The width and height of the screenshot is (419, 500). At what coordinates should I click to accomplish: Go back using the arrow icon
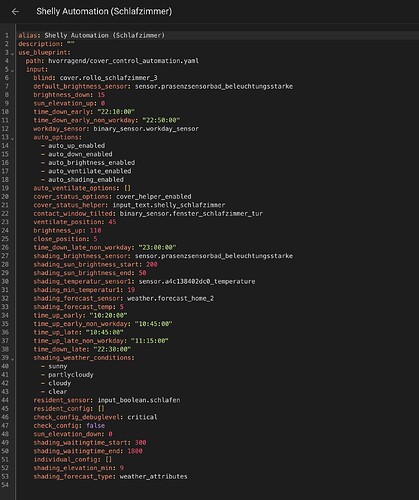click(15, 12)
